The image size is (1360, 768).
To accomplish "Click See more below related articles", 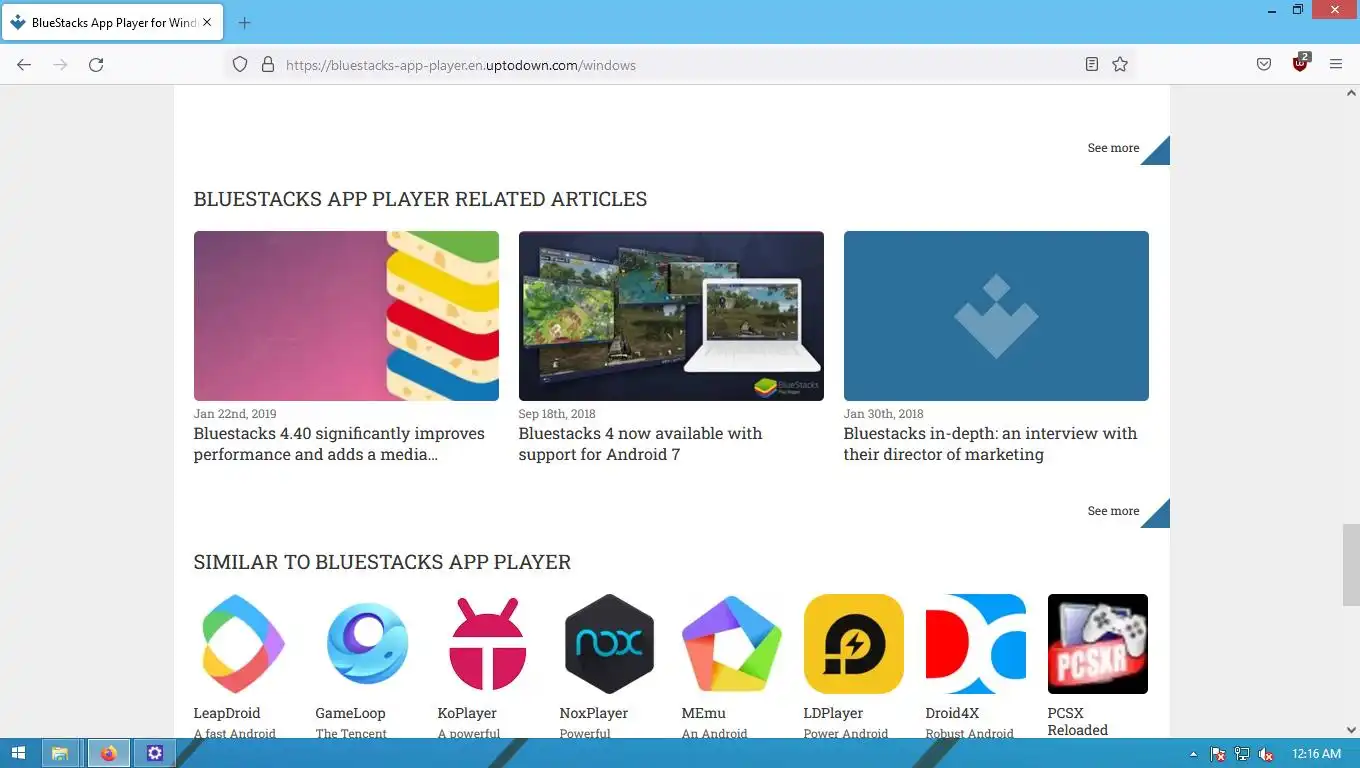I will tap(1113, 511).
